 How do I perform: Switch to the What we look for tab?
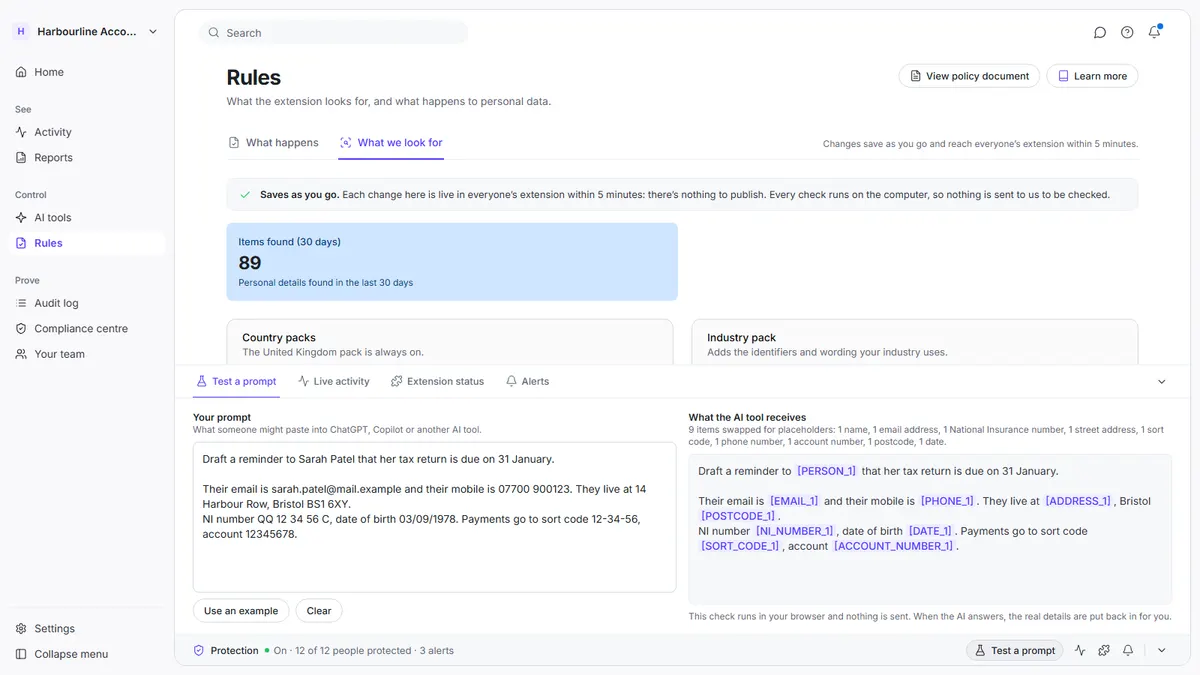pyautogui.click(x=391, y=143)
